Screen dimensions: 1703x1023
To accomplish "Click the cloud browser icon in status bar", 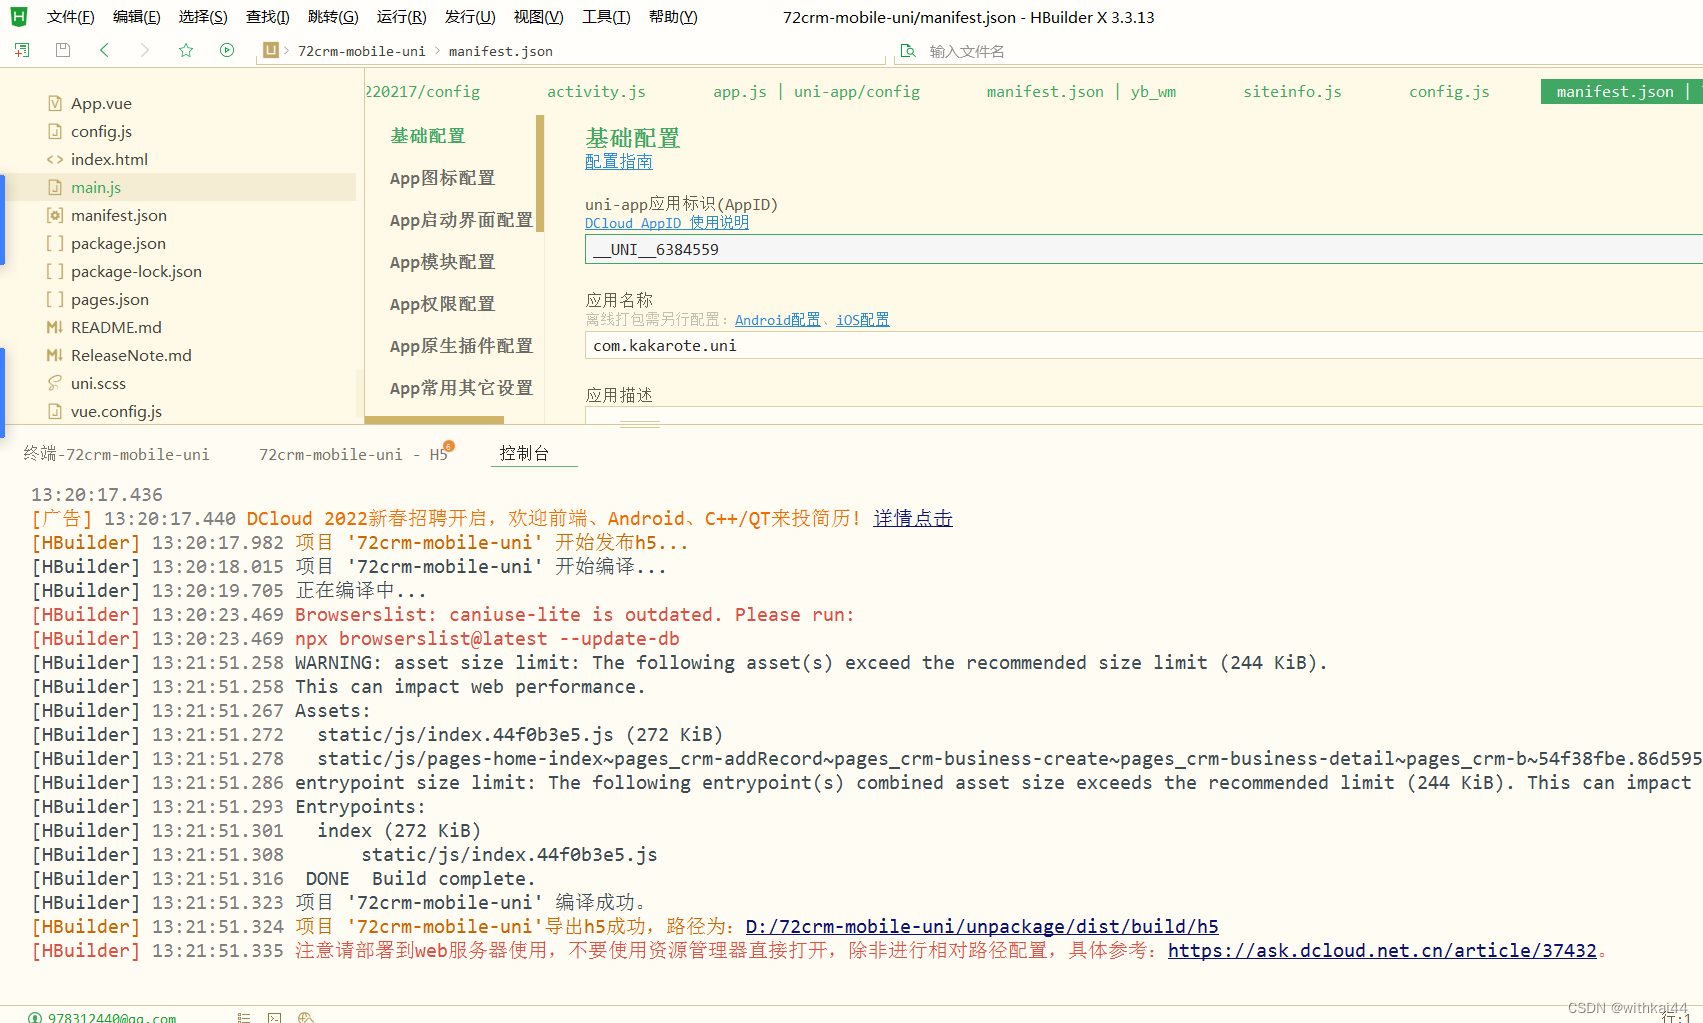I will [306, 1018].
